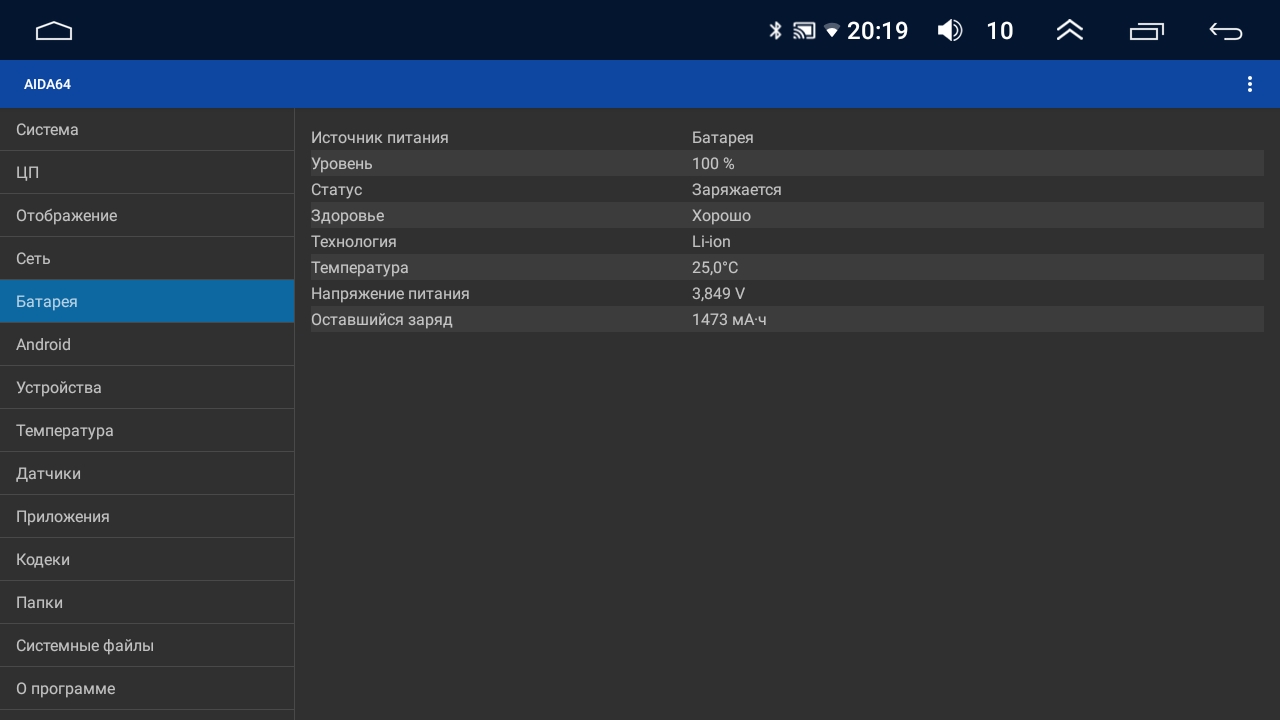Open the Система section

tap(147, 130)
